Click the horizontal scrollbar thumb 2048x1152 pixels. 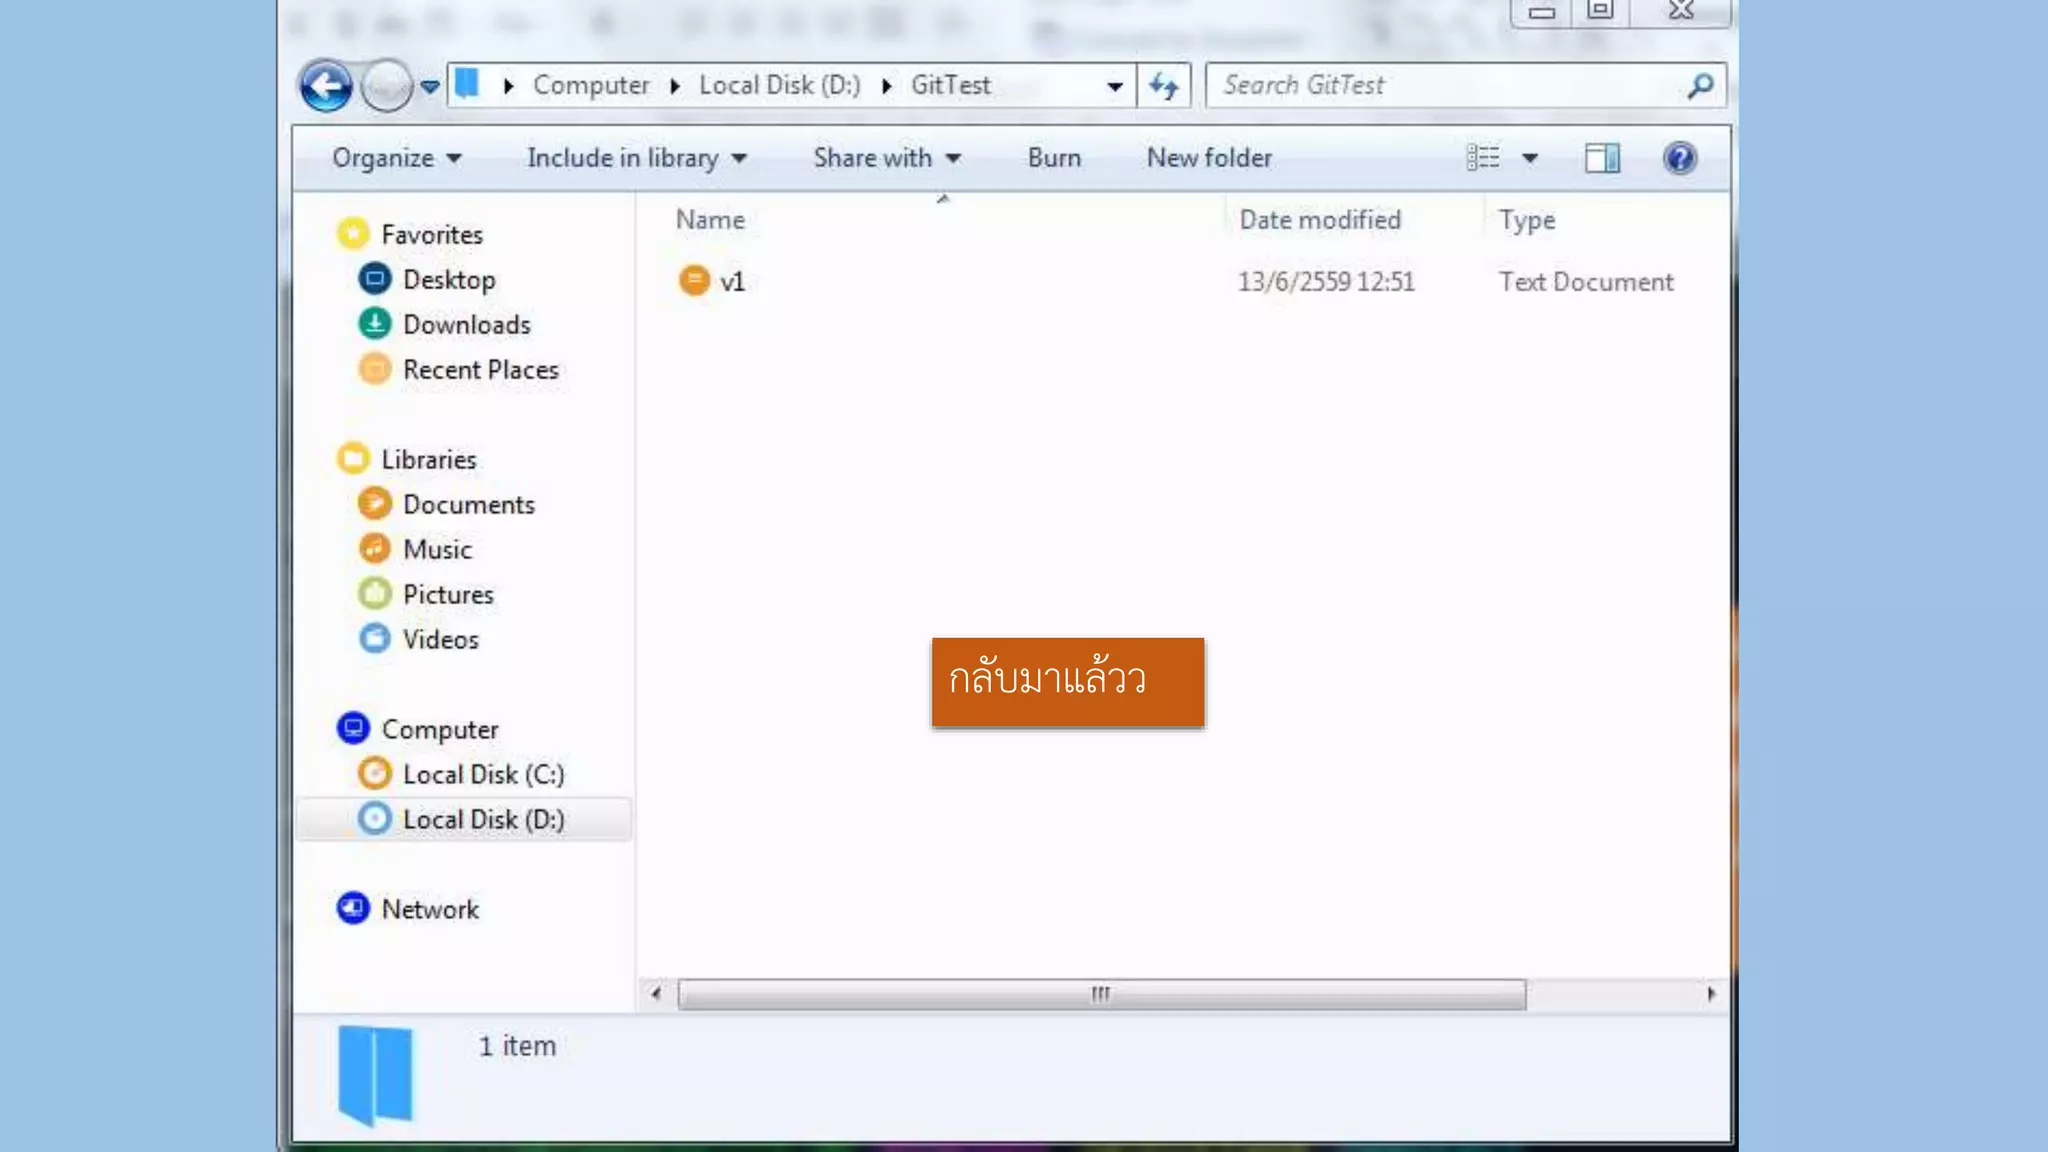point(1100,994)
